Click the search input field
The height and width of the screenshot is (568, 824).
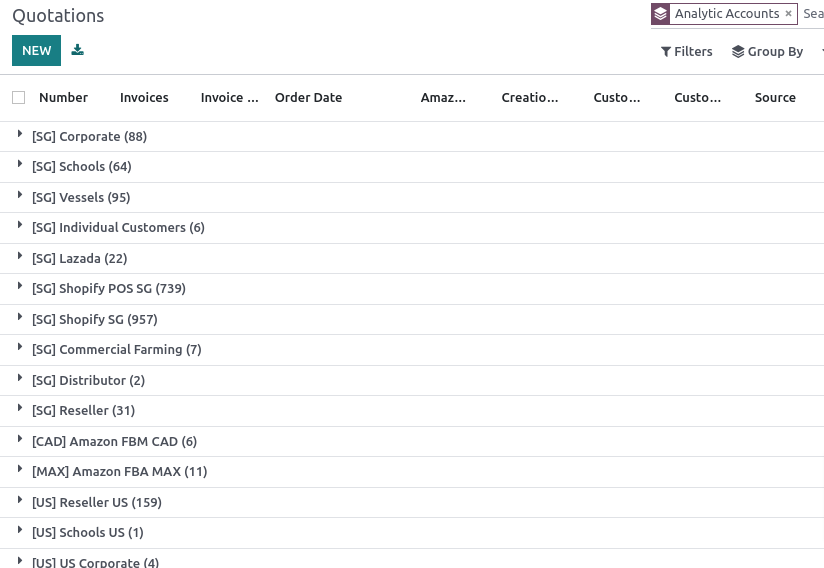pos(813,14)
